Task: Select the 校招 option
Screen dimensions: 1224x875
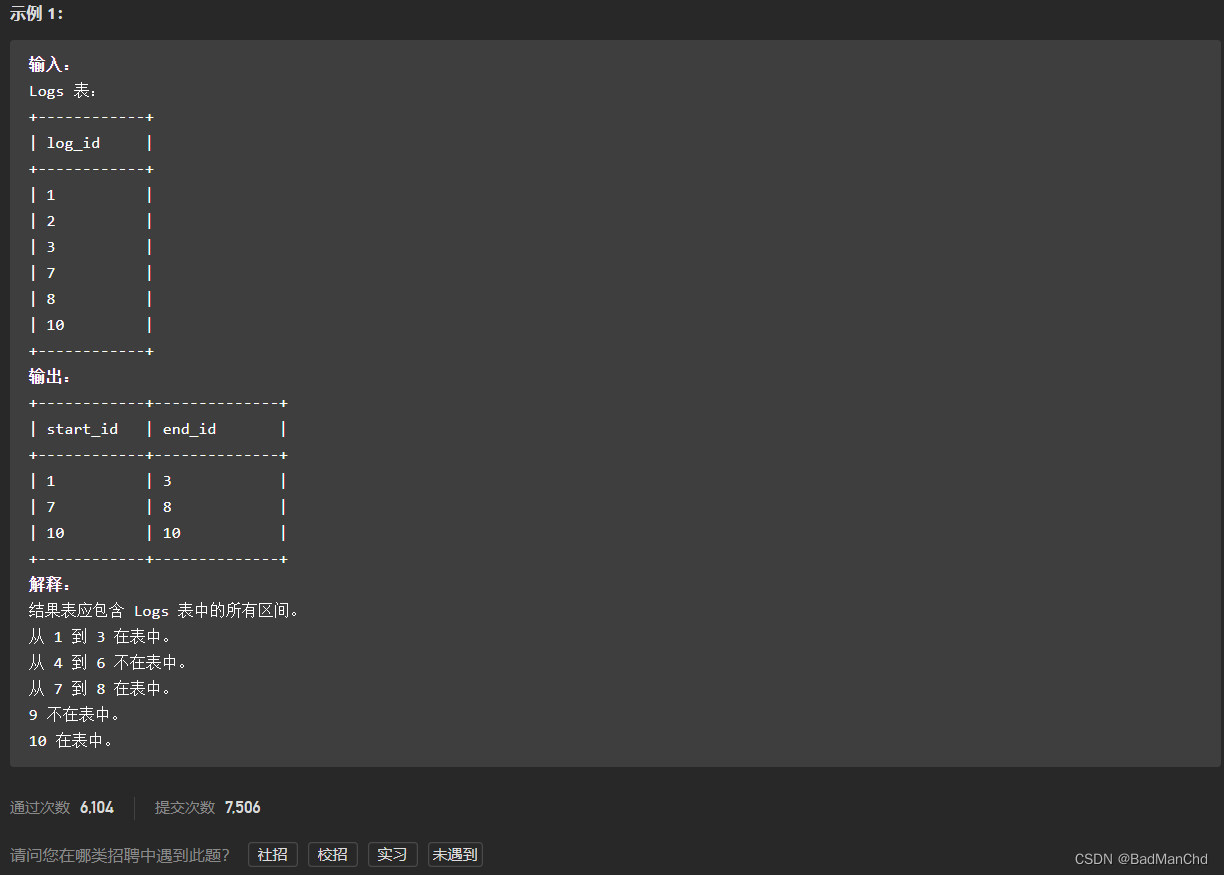Action: pyautogui.click(x=333, y=854)
